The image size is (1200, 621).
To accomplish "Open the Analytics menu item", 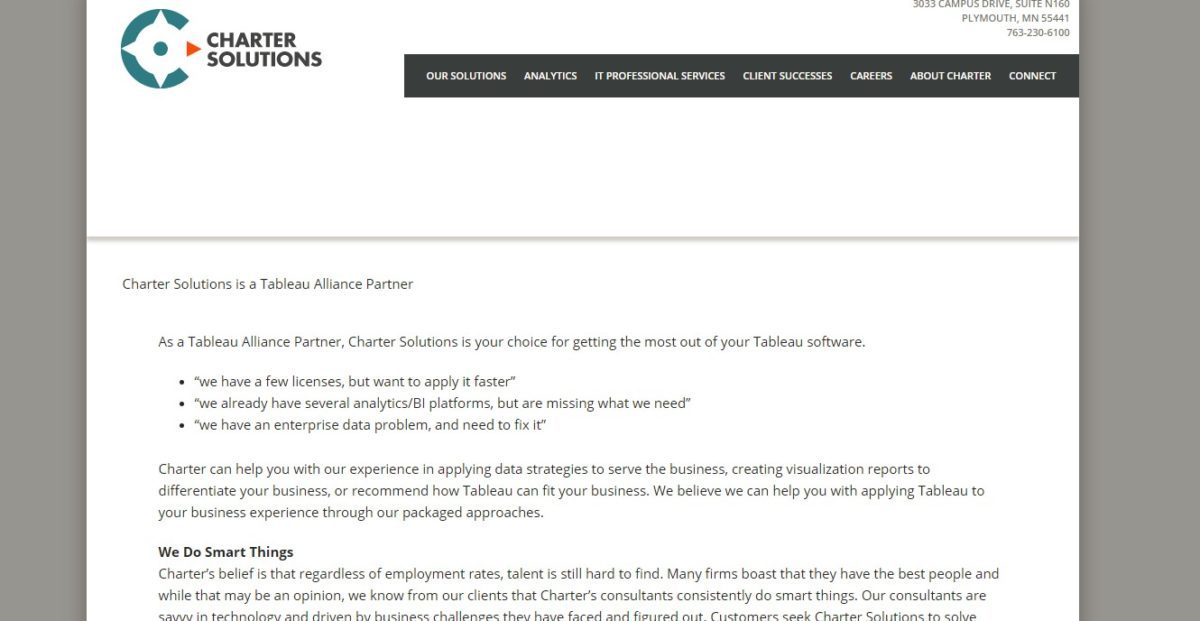I will click(550, 76).
